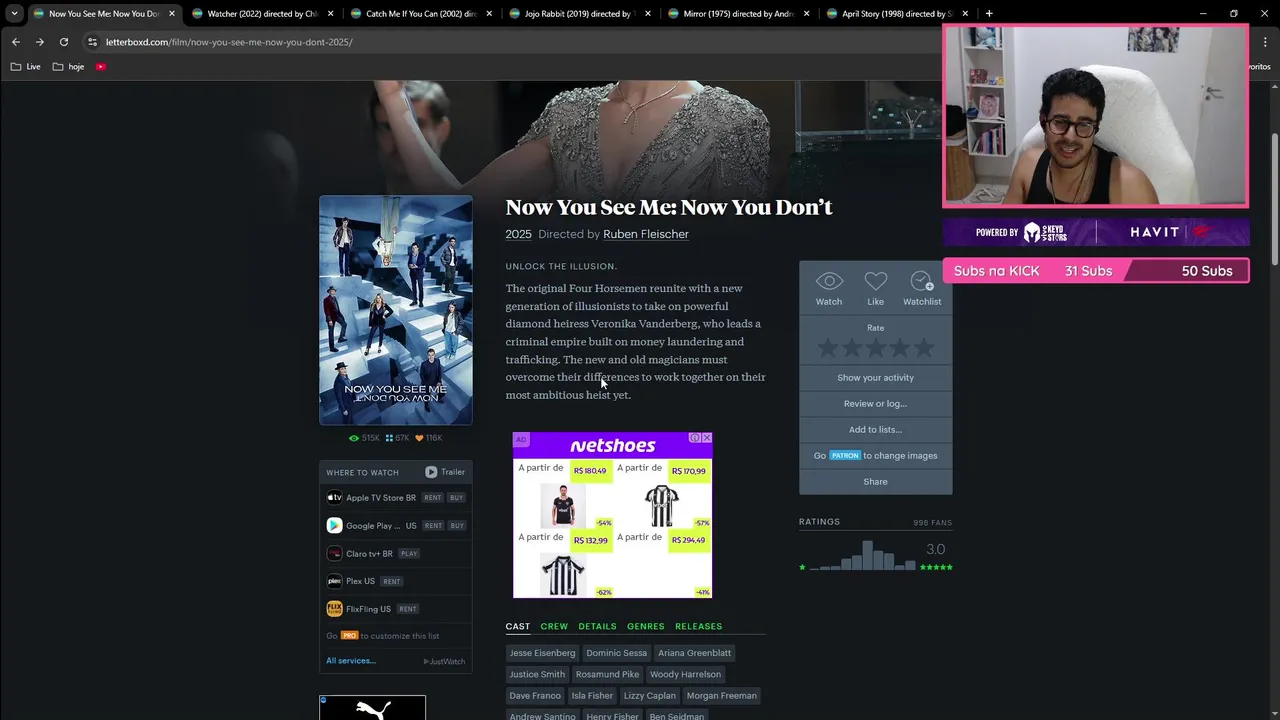Open cast member Morgan Freeman
Screen dimensions: 1280x720
(x=722, y=695)
